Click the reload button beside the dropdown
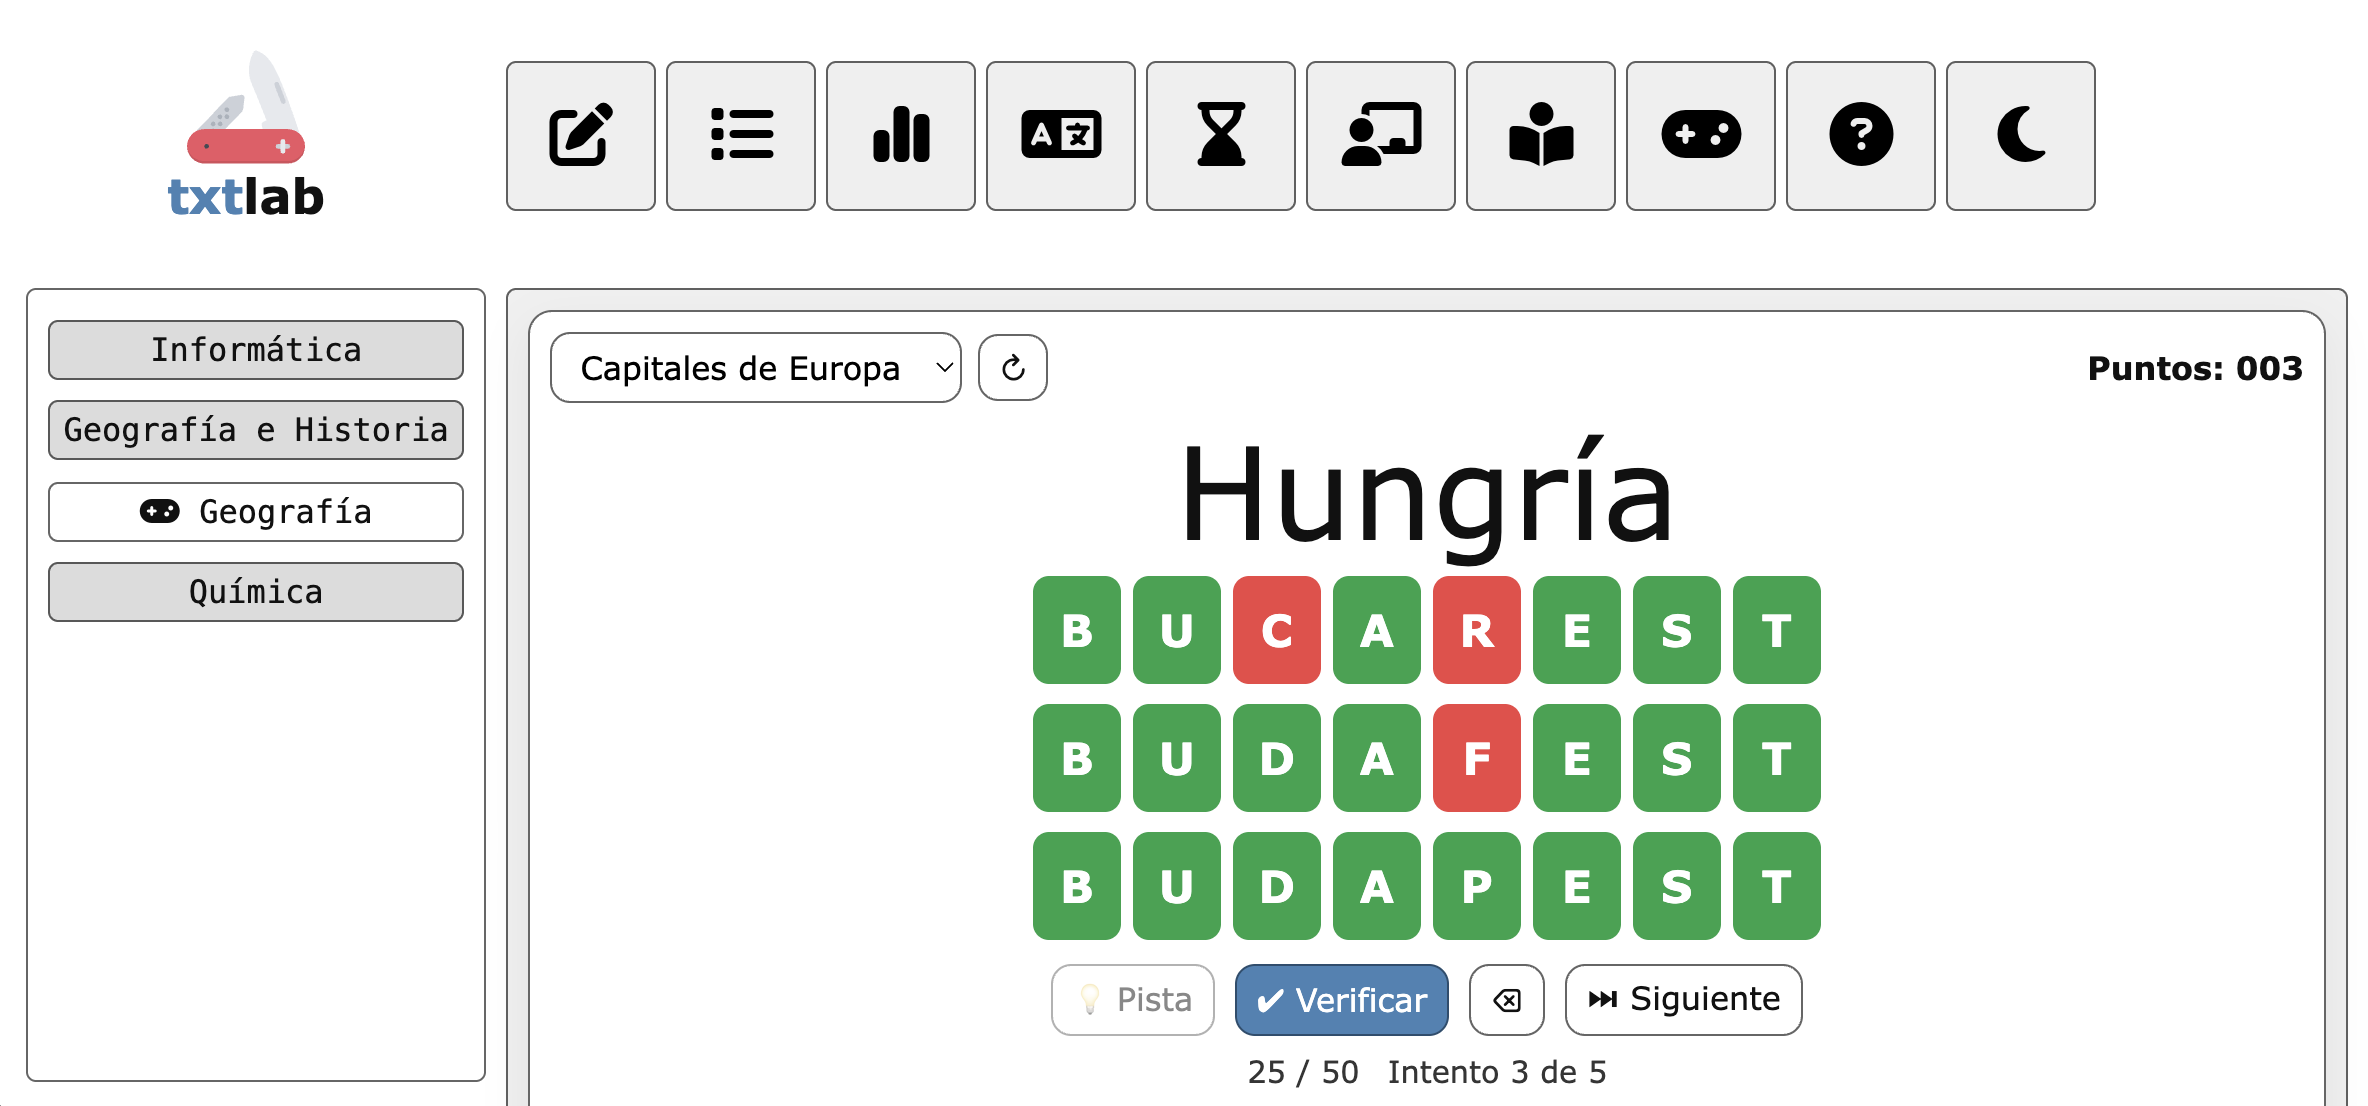 pos(1012,368)
